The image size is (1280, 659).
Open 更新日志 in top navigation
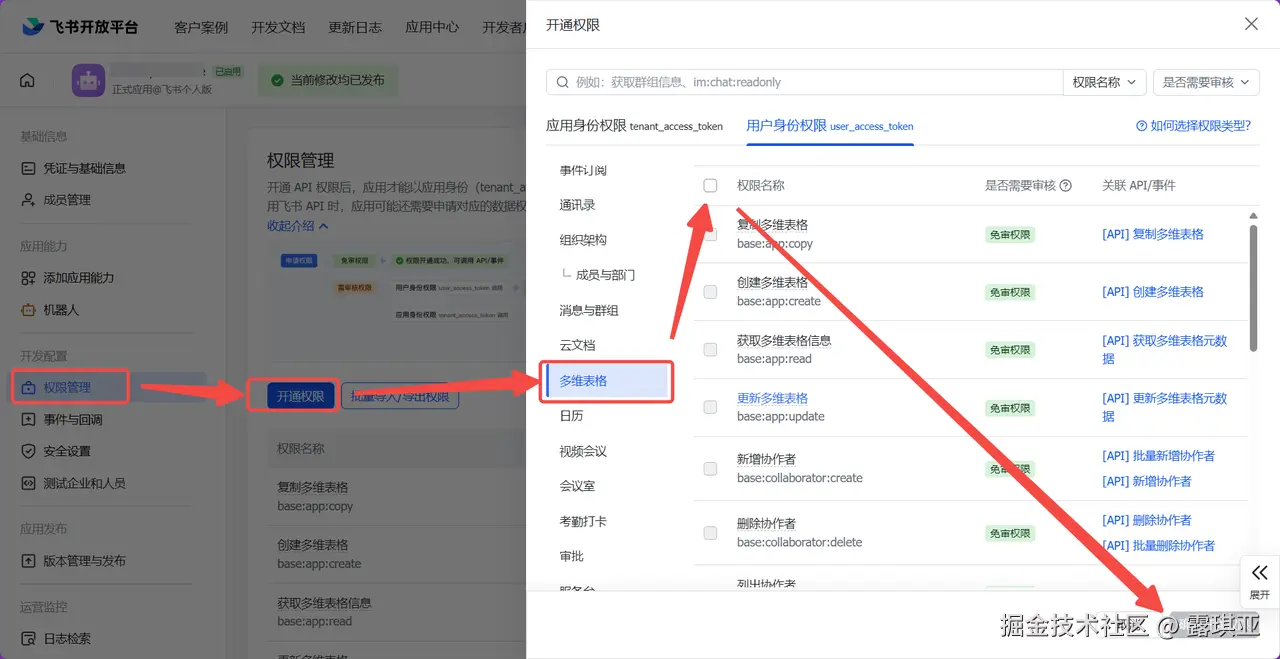click(x=355, y=27)
